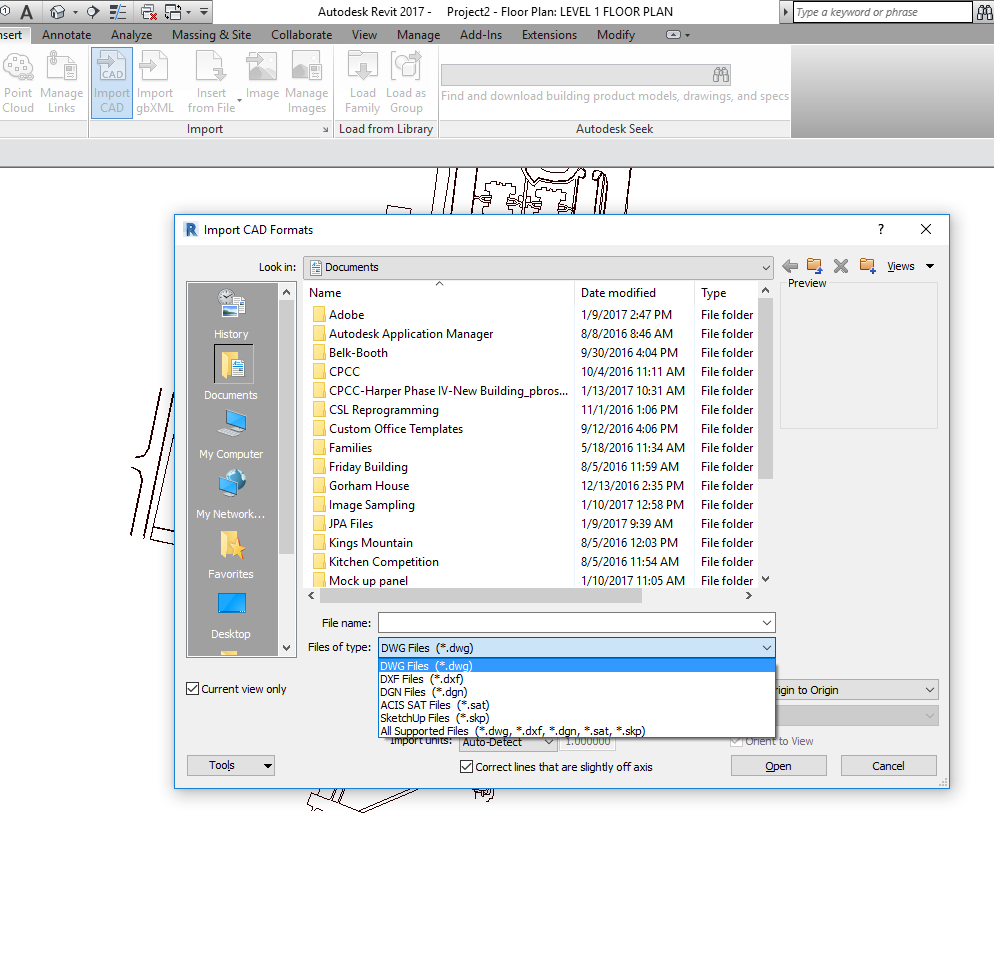Select the Families folder

pyautogui.click(x=351, y=448)
